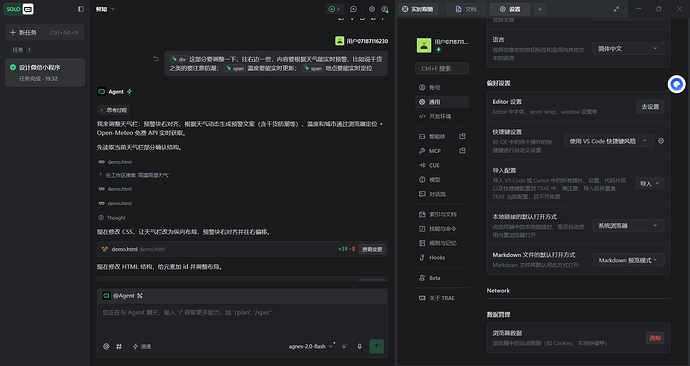Click the # context reference icon
The image size is (690, 366).
119,347
